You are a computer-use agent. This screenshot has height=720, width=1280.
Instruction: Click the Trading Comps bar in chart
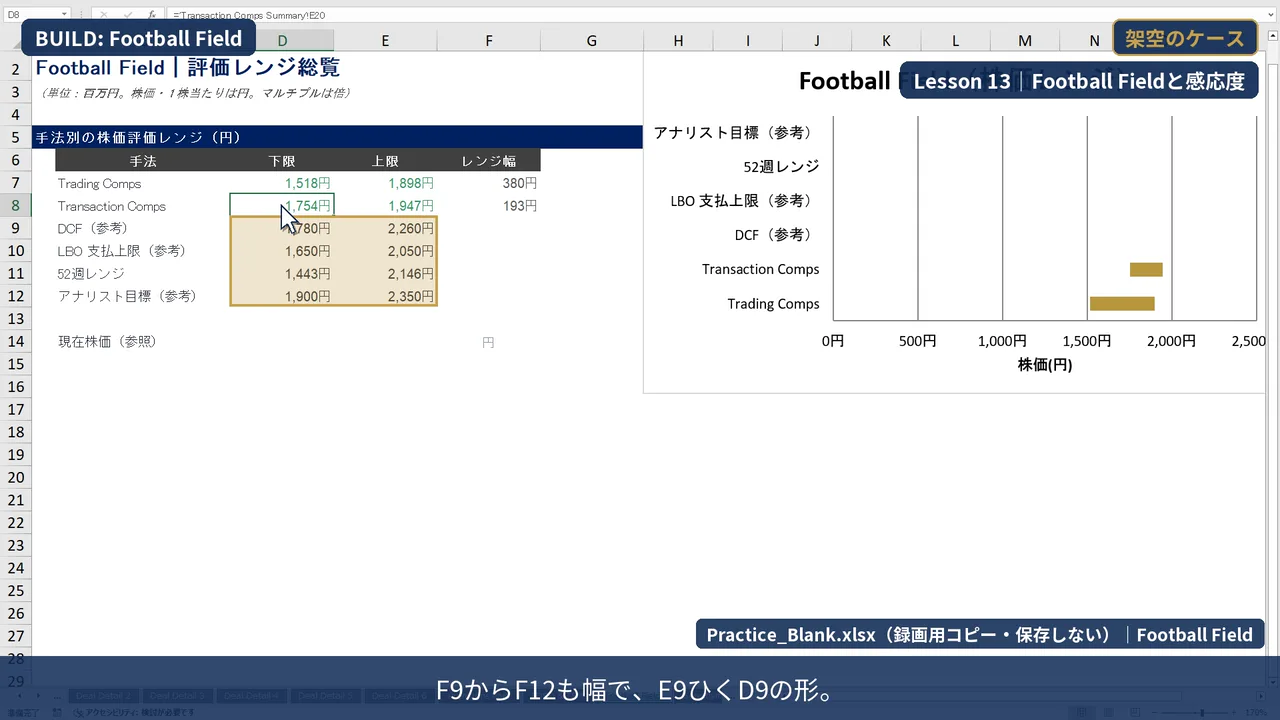tap(1122, 304)
